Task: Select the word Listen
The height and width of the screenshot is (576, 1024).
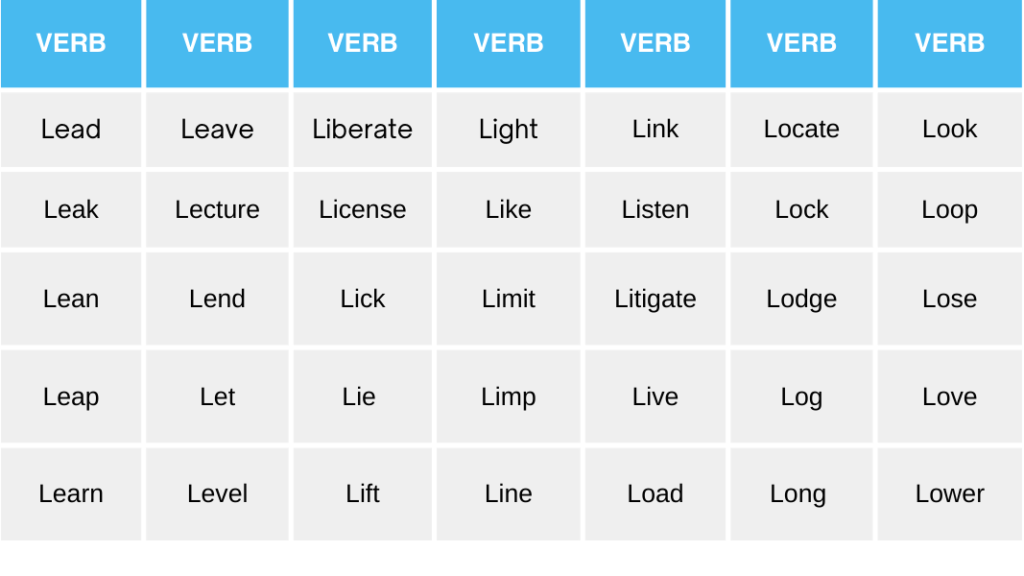Action: 655,210
